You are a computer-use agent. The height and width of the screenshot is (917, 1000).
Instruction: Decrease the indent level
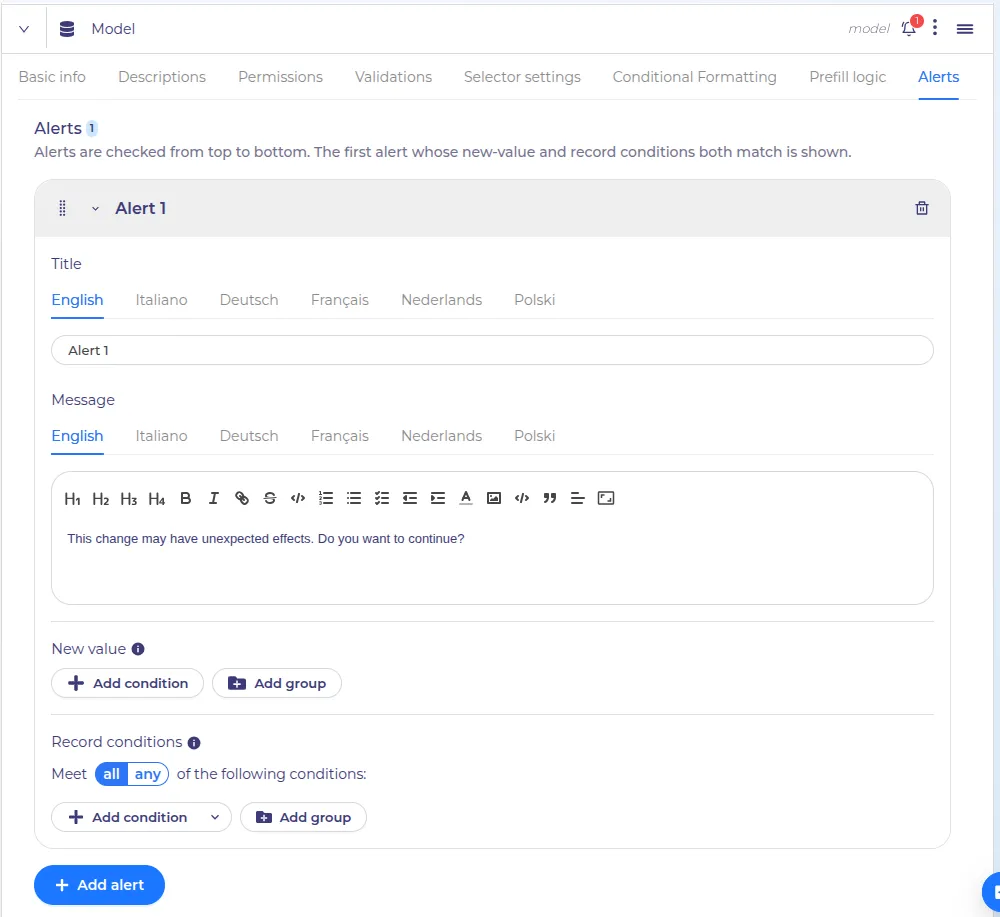[410, 499]
